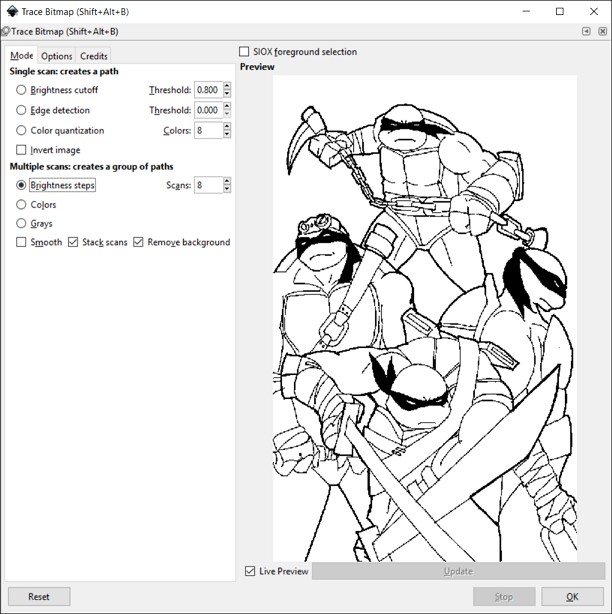Image resolution: width=612 pixels, height=614 pixels.
Task: Select the Color quantization radio button
Action: (x=21, y=130)
